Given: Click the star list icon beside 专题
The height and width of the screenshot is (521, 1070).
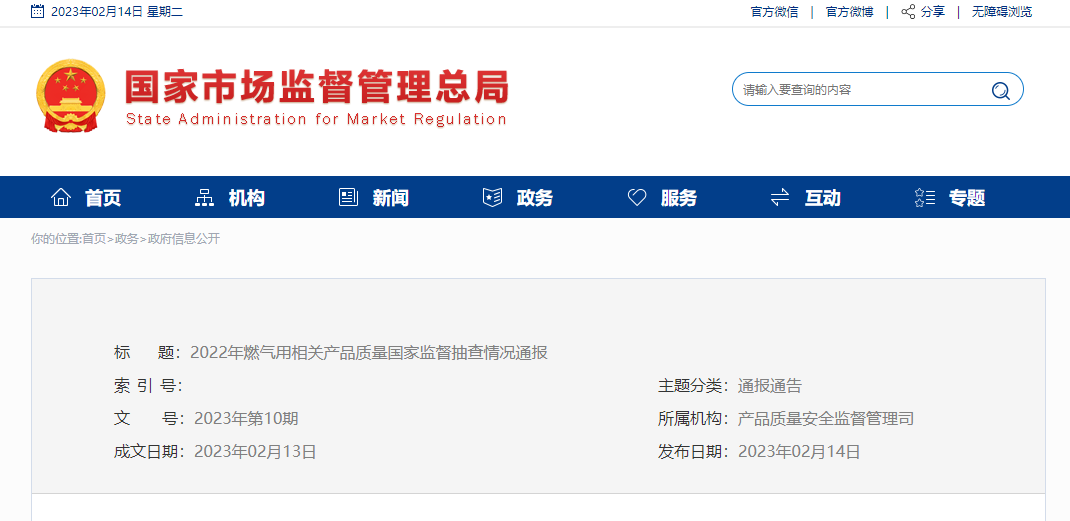Looking at the screenshot, I should pyautogui.click(x=925, y=197).
